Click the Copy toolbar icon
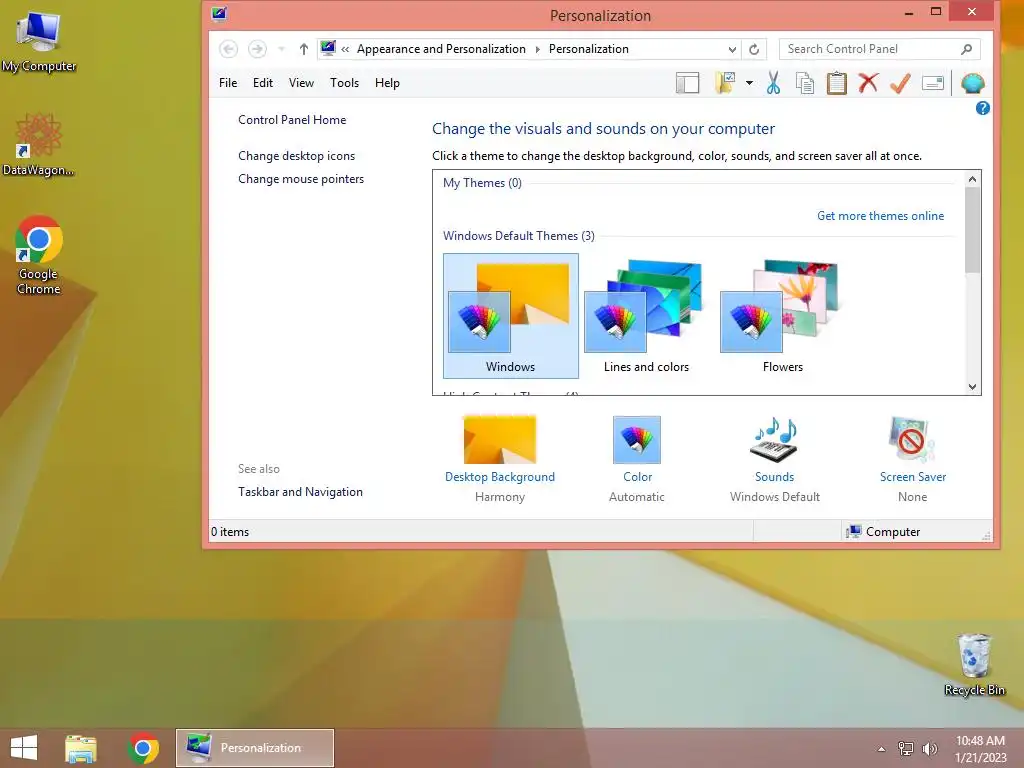 (805, 83)
